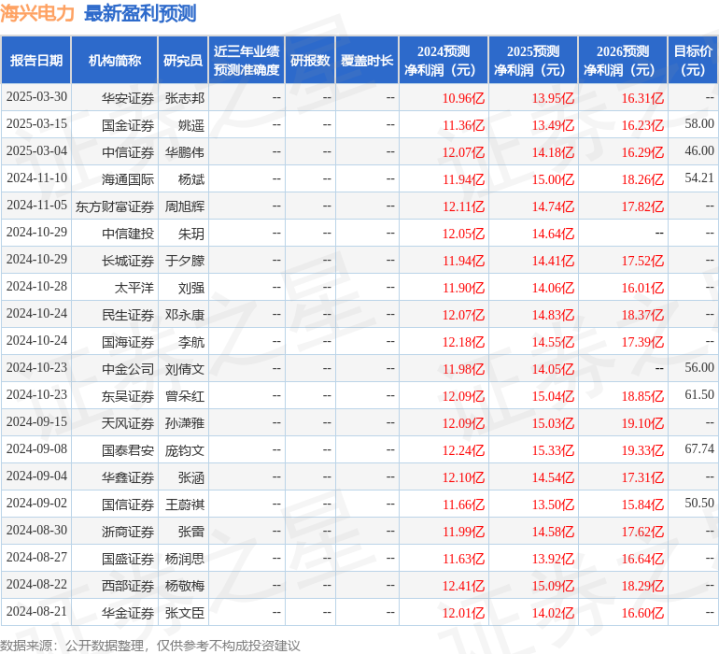
Task: Click researcher name 于夕朦
Action: click(x=185, y=260)
